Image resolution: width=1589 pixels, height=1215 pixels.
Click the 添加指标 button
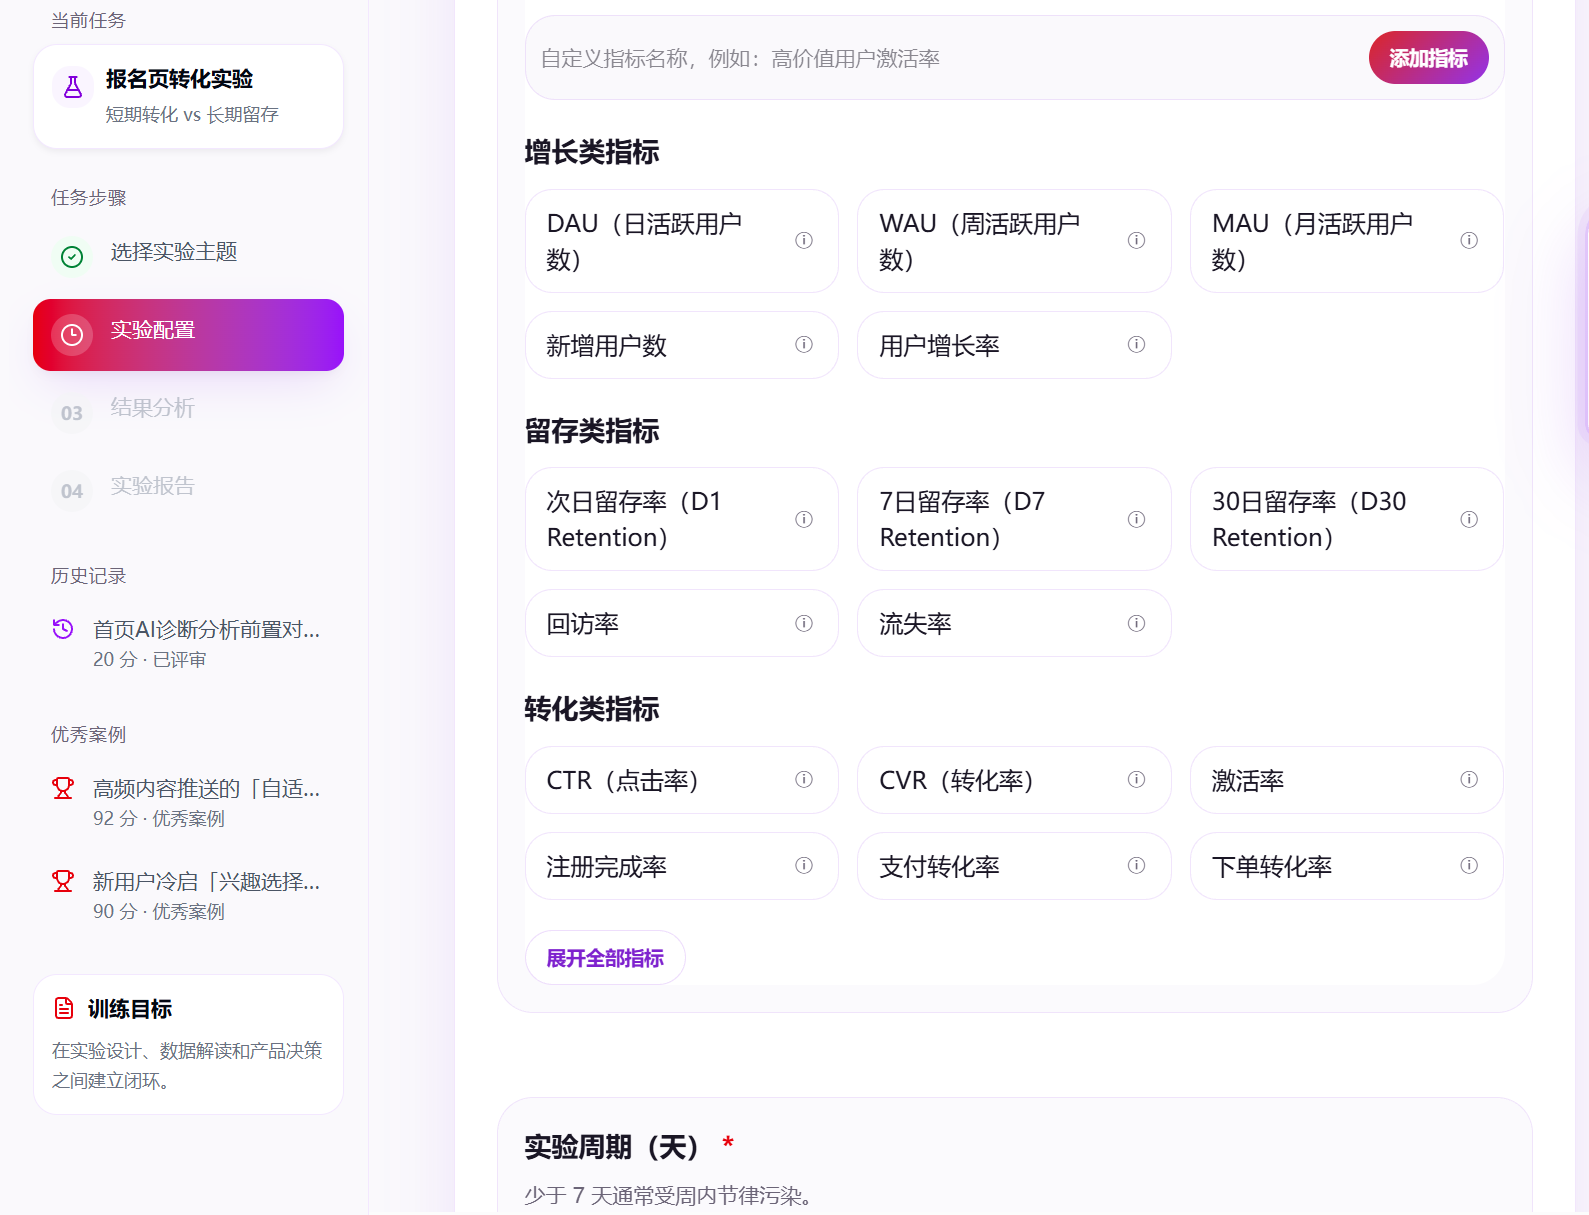point(1428,58)
